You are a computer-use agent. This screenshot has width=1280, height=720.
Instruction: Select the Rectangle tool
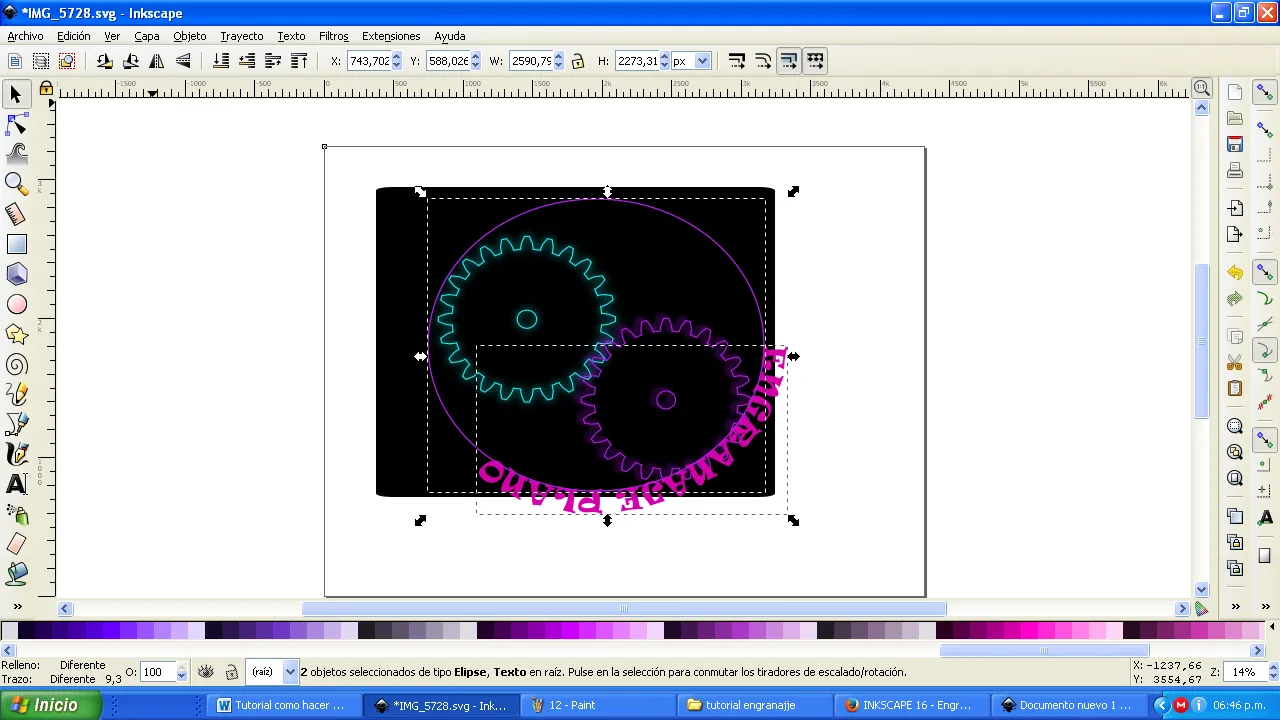coord(16,244)
